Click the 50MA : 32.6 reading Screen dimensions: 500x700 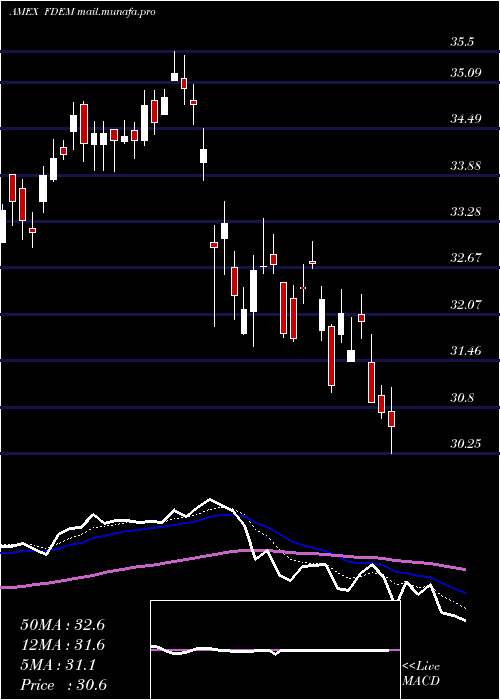pos(62,625)
